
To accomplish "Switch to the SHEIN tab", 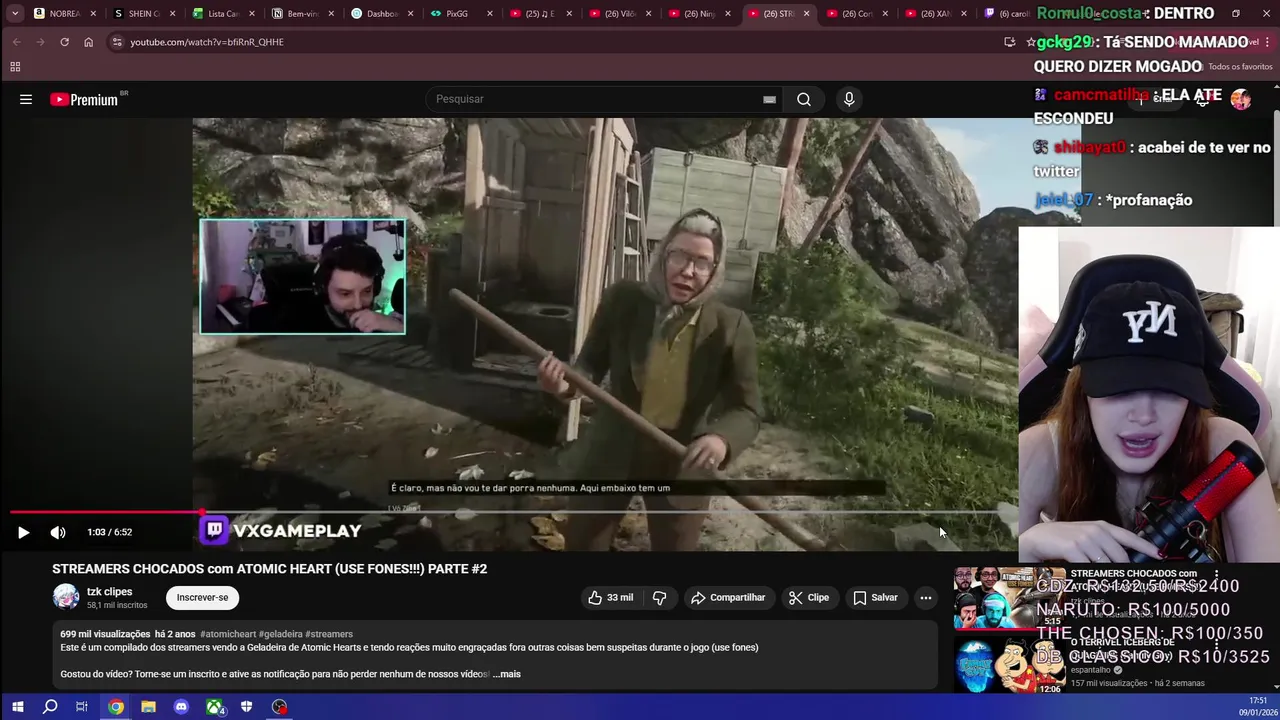I will tap(144, 14).
